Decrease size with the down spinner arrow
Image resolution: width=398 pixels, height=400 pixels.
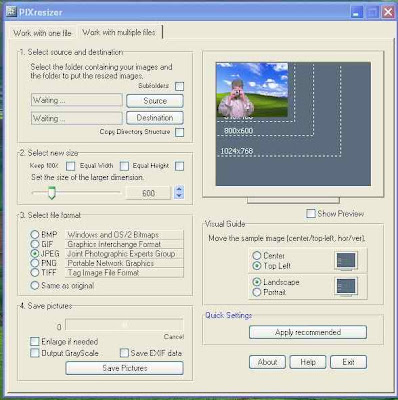tap(179, 196)
